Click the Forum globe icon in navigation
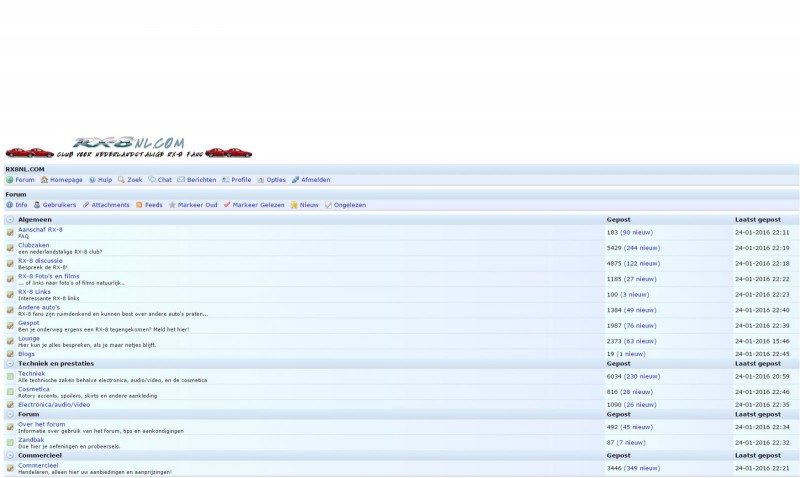 pos(9,180)
